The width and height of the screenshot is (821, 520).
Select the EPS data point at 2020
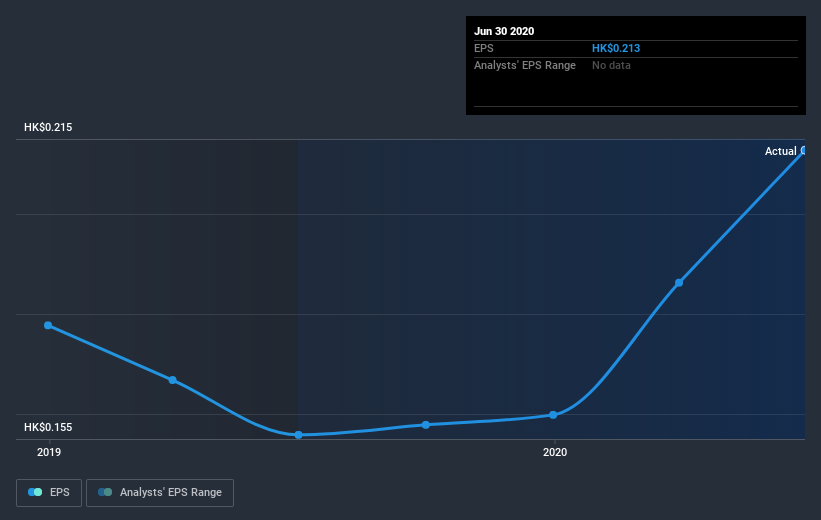(553, 415)
